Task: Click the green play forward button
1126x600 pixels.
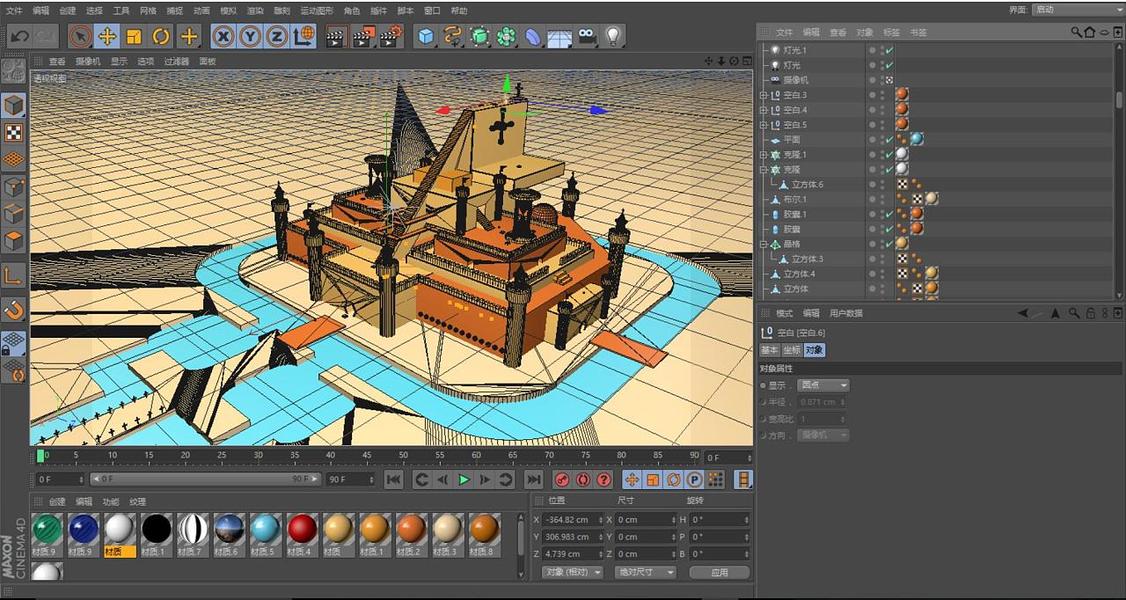Action: [x=464, y=479]
